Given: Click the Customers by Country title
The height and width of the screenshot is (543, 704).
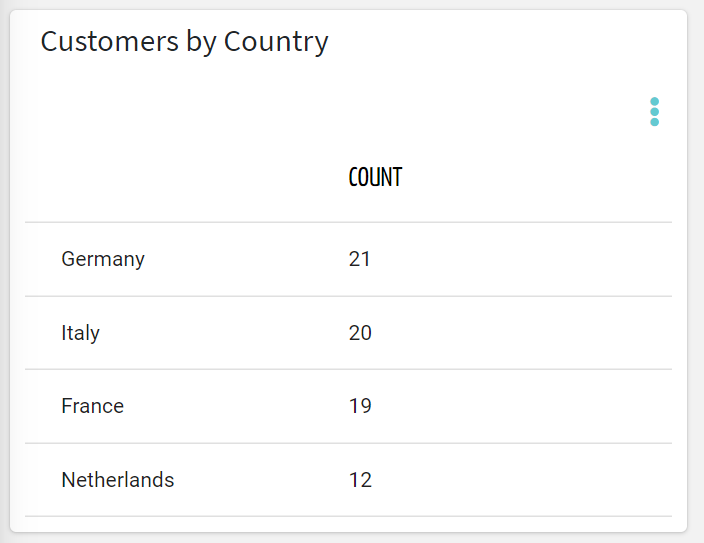Looking at the screenshot, I should (185, 42).
